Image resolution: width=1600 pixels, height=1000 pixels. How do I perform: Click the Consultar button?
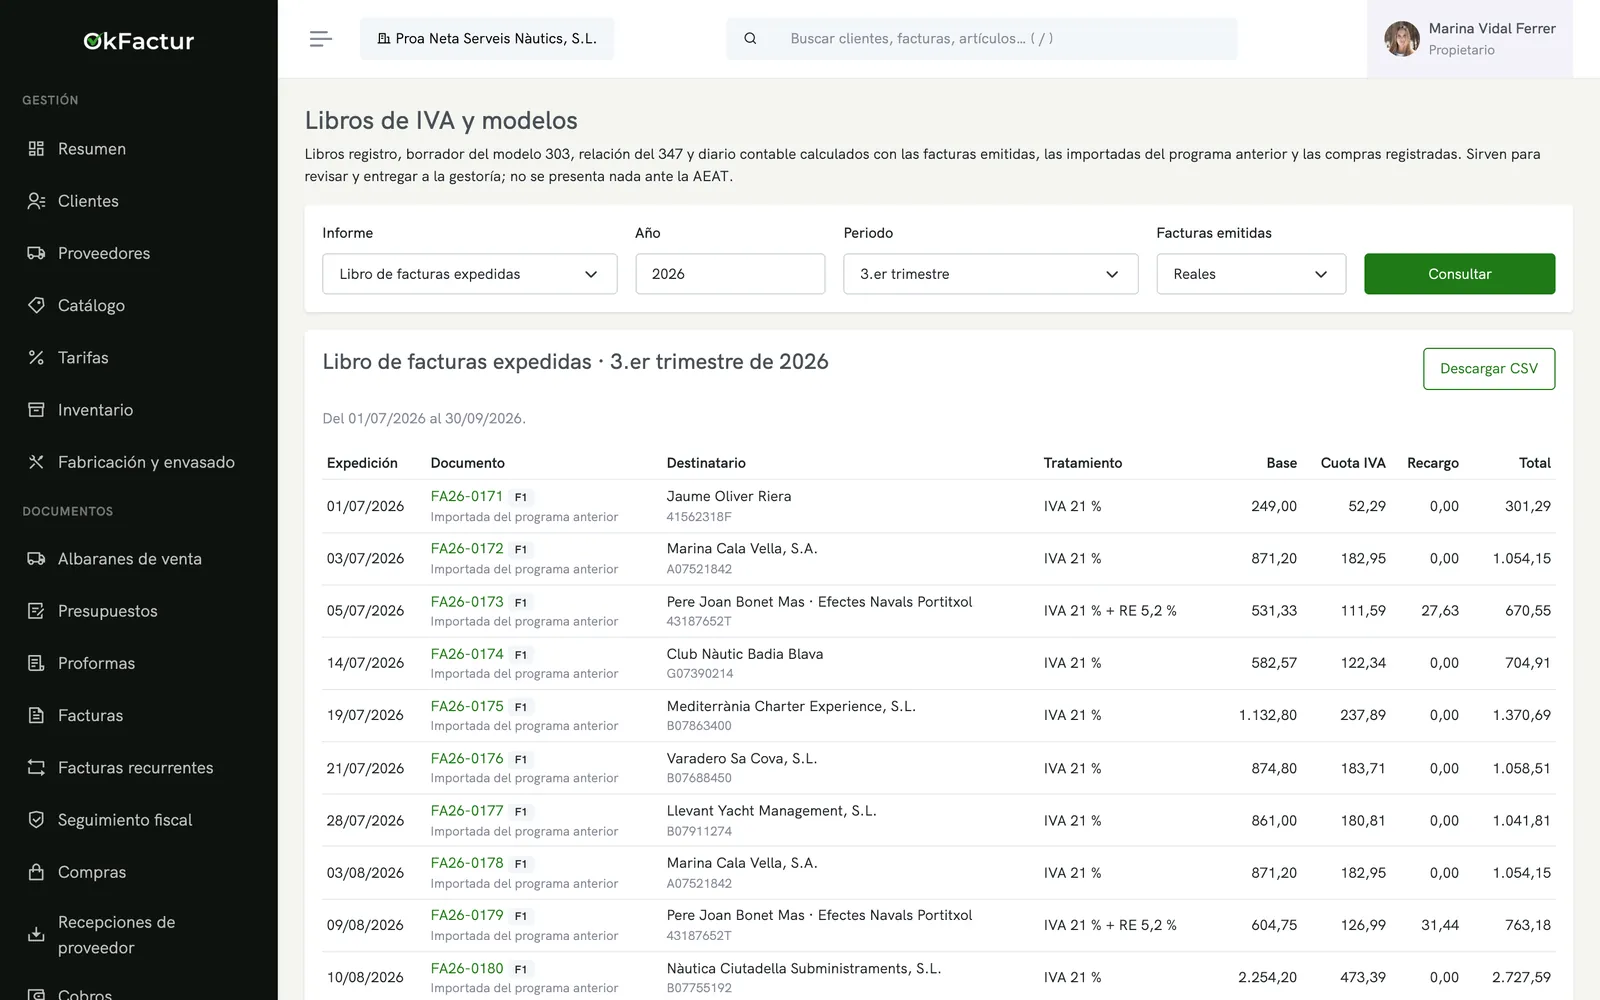pos(1459,274)
